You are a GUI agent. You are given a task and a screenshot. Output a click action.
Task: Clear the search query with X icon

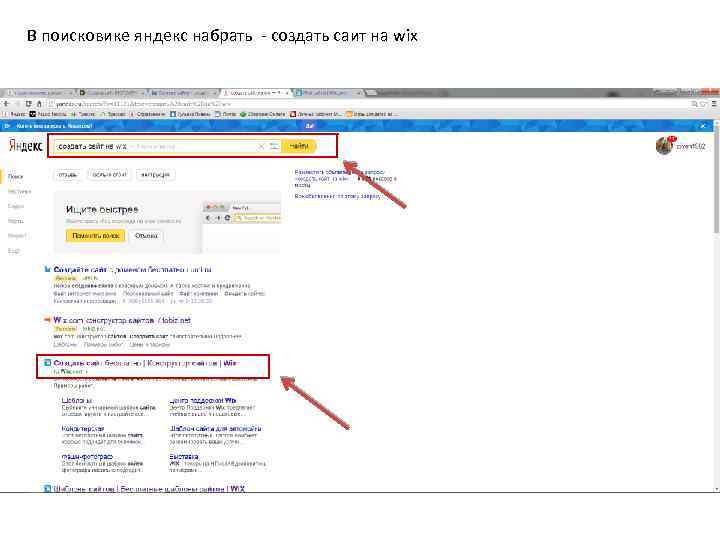coord(261,146)
